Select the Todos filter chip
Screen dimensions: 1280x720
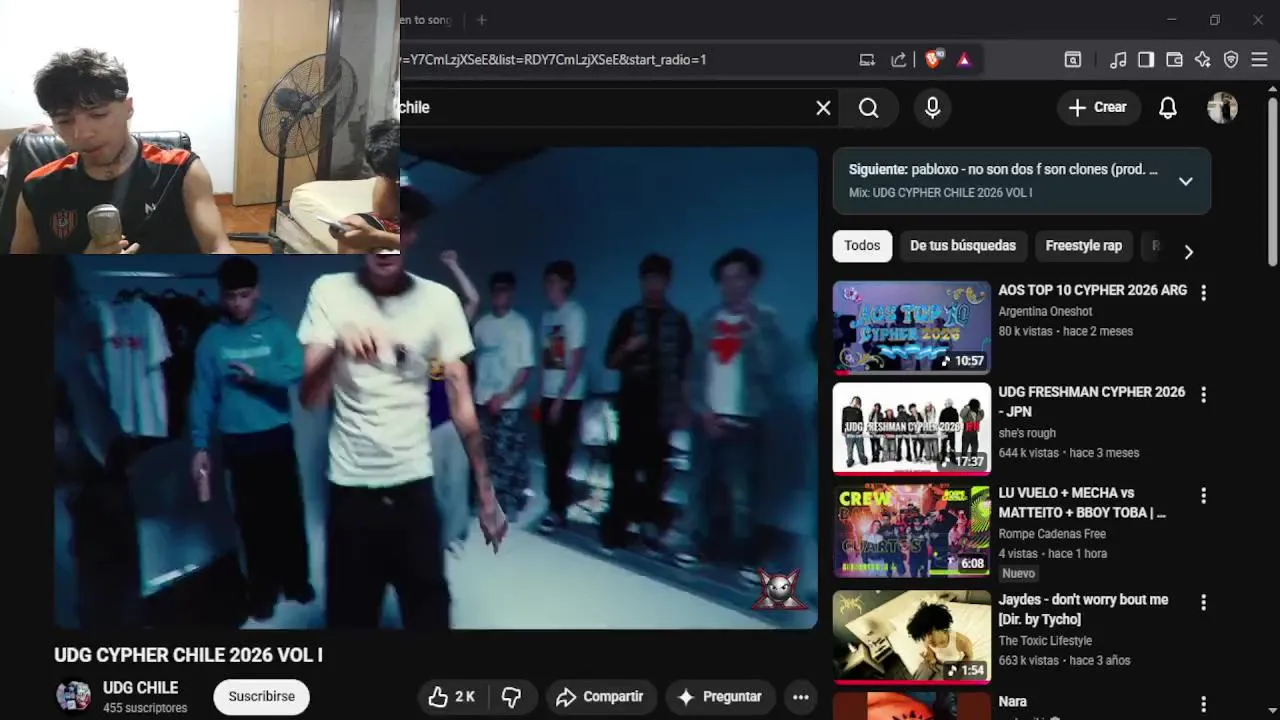coord(862,246)
